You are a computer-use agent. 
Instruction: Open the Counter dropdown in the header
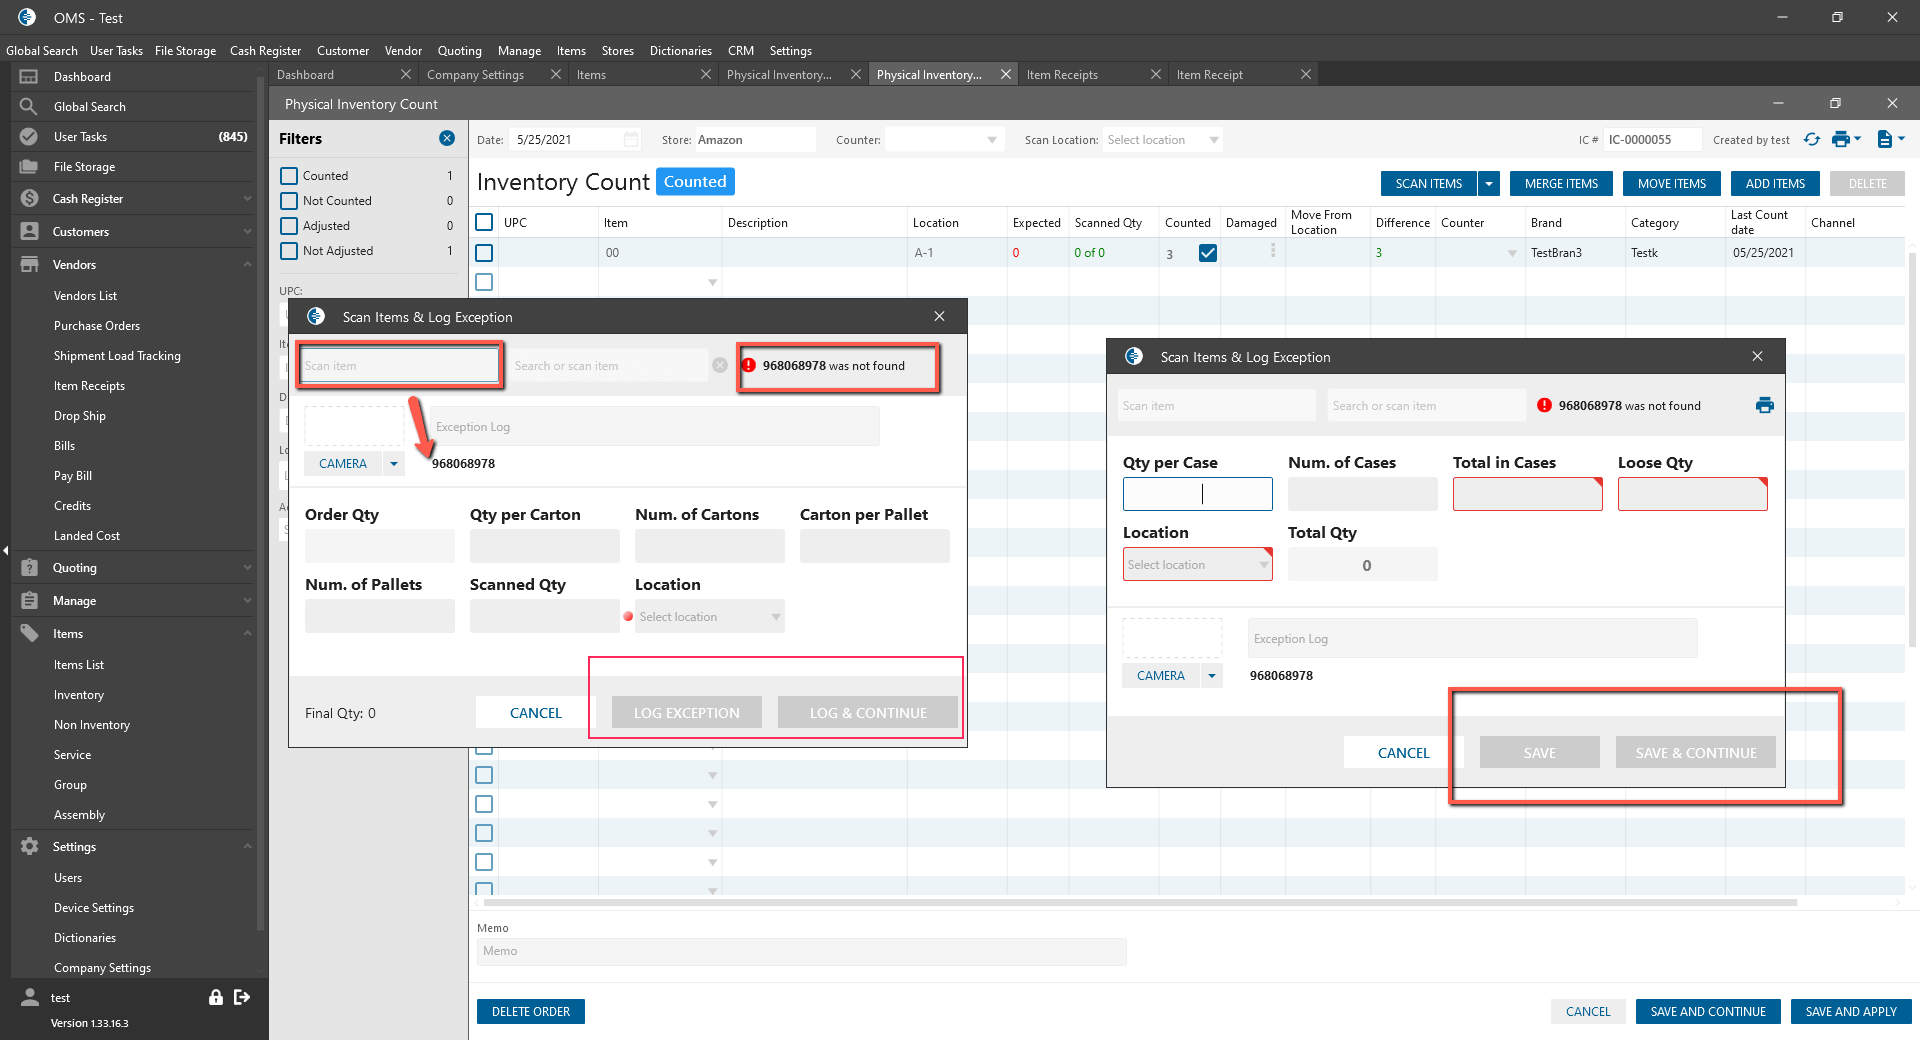coord(991,140)
